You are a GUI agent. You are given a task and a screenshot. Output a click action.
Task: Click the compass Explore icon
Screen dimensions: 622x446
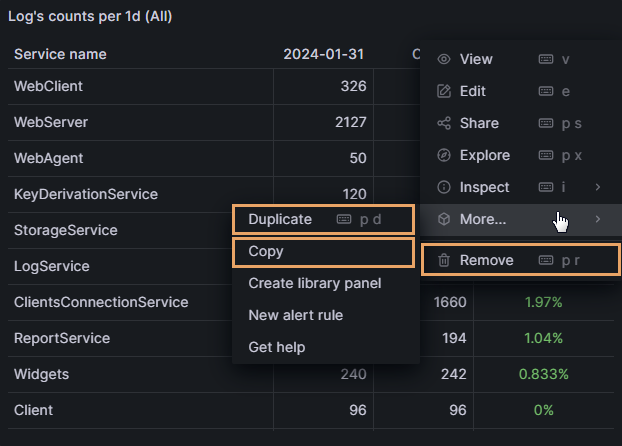pyautogui.click(x=445, y=155)
